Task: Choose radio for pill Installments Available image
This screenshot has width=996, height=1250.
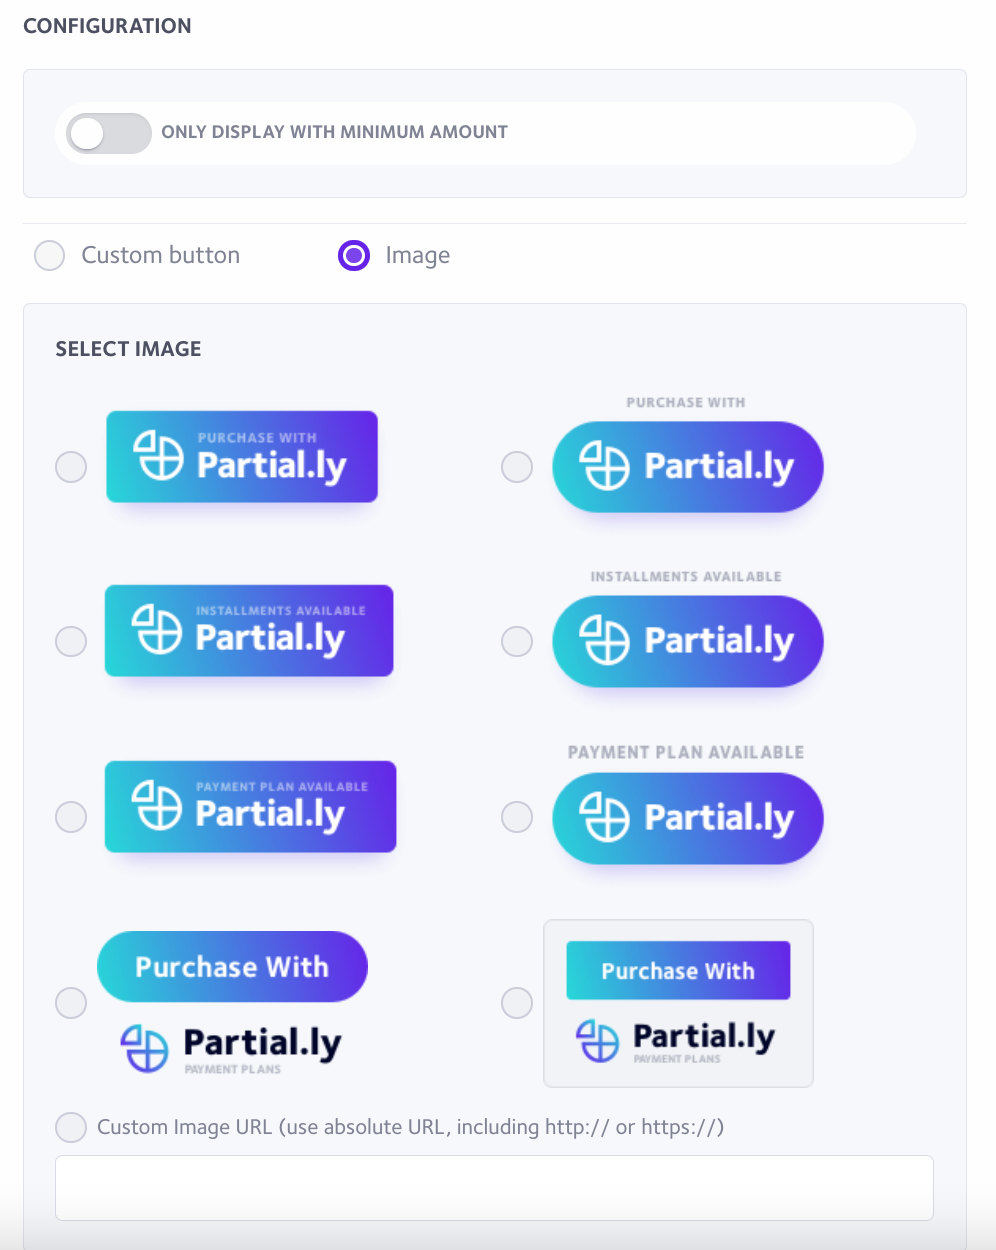Action: pos(517,641)
